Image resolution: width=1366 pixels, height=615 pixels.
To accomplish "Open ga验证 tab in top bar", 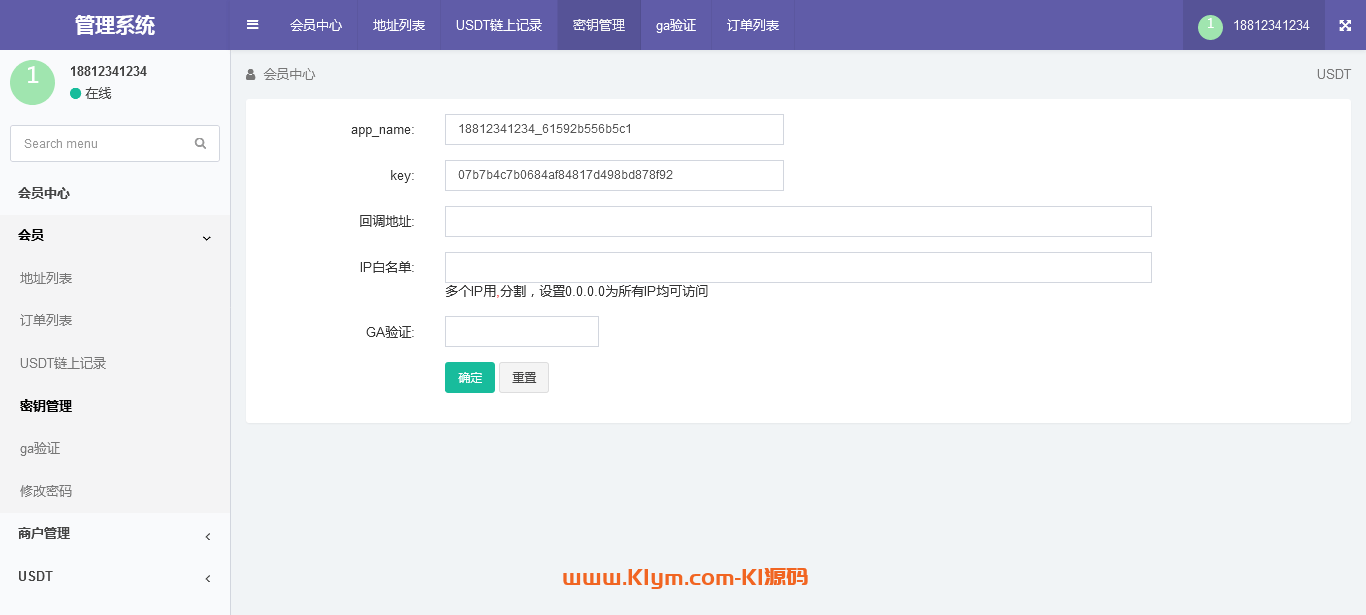I will [x=676, y=25].
